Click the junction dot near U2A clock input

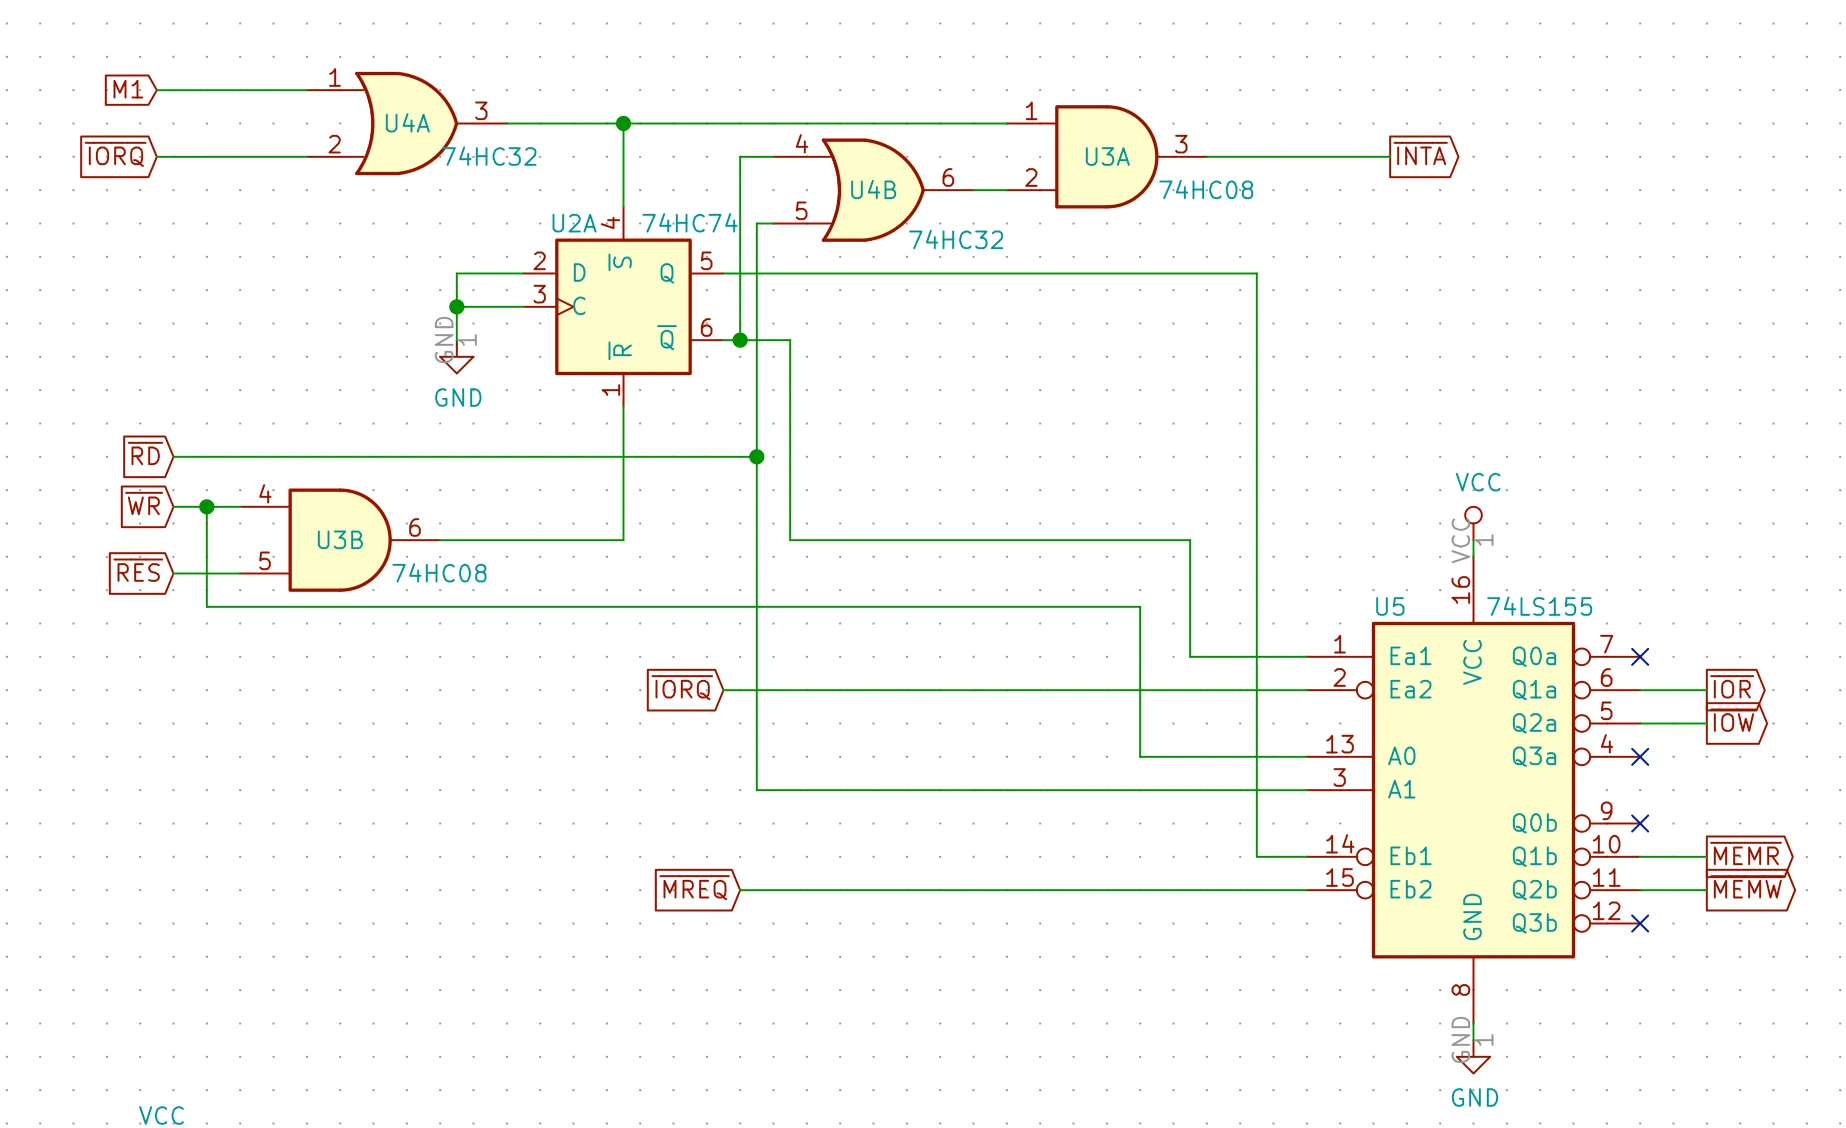click(457, 307)
